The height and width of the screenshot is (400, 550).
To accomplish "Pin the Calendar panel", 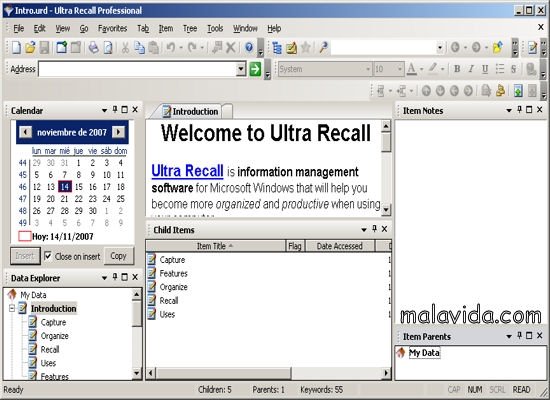I will pos(115,110).
